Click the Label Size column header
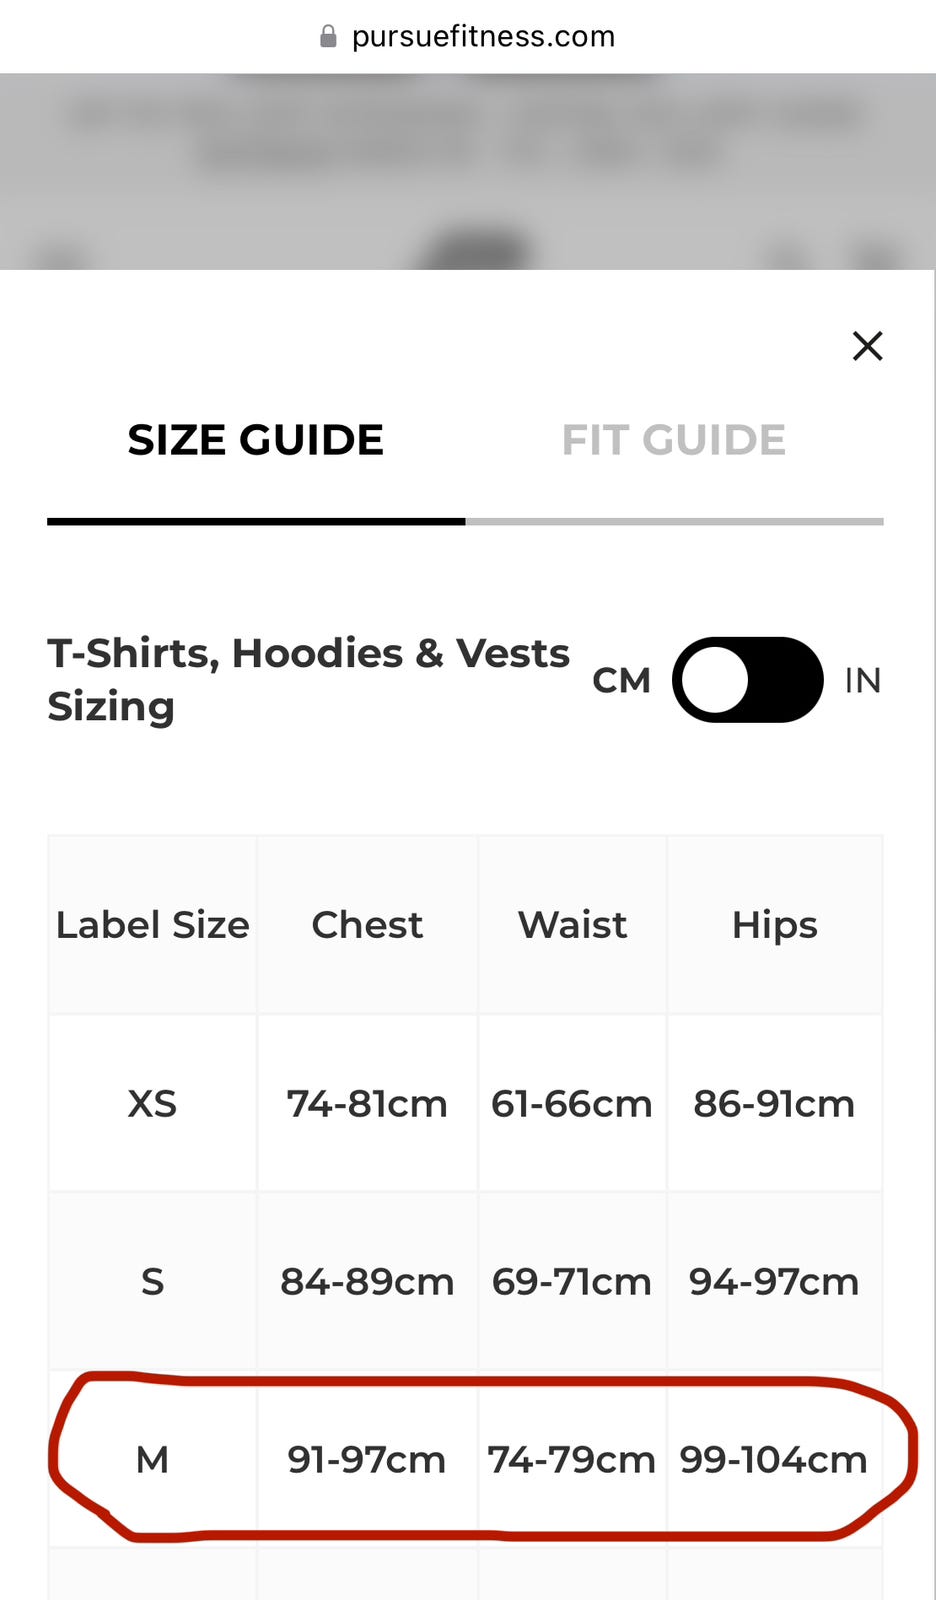The width and height of the screenshot is (936, 1600). 153,925
